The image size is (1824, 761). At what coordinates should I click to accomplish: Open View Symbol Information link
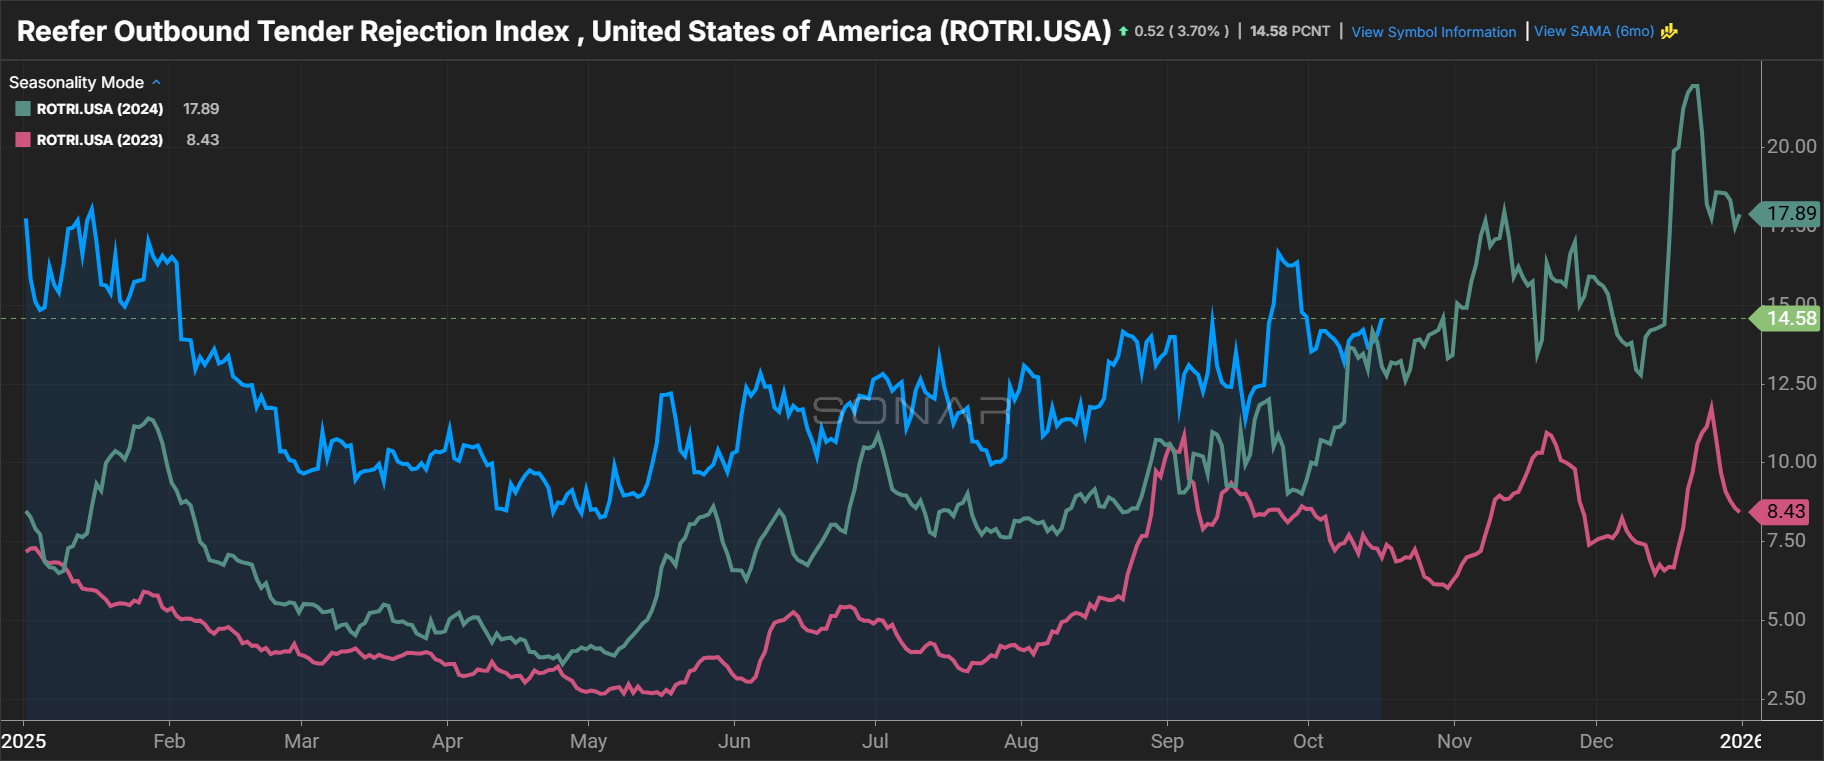[x=1433, y=32]
